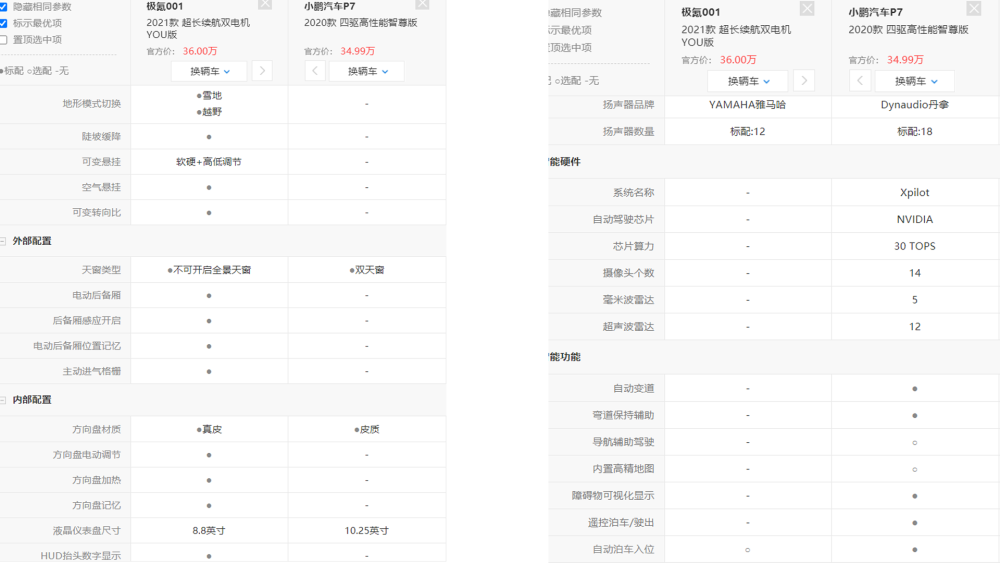This screenshot has height=563, width=1000.
Task: Click 毫米波雷达 value 5
Action: coord(915,300)
